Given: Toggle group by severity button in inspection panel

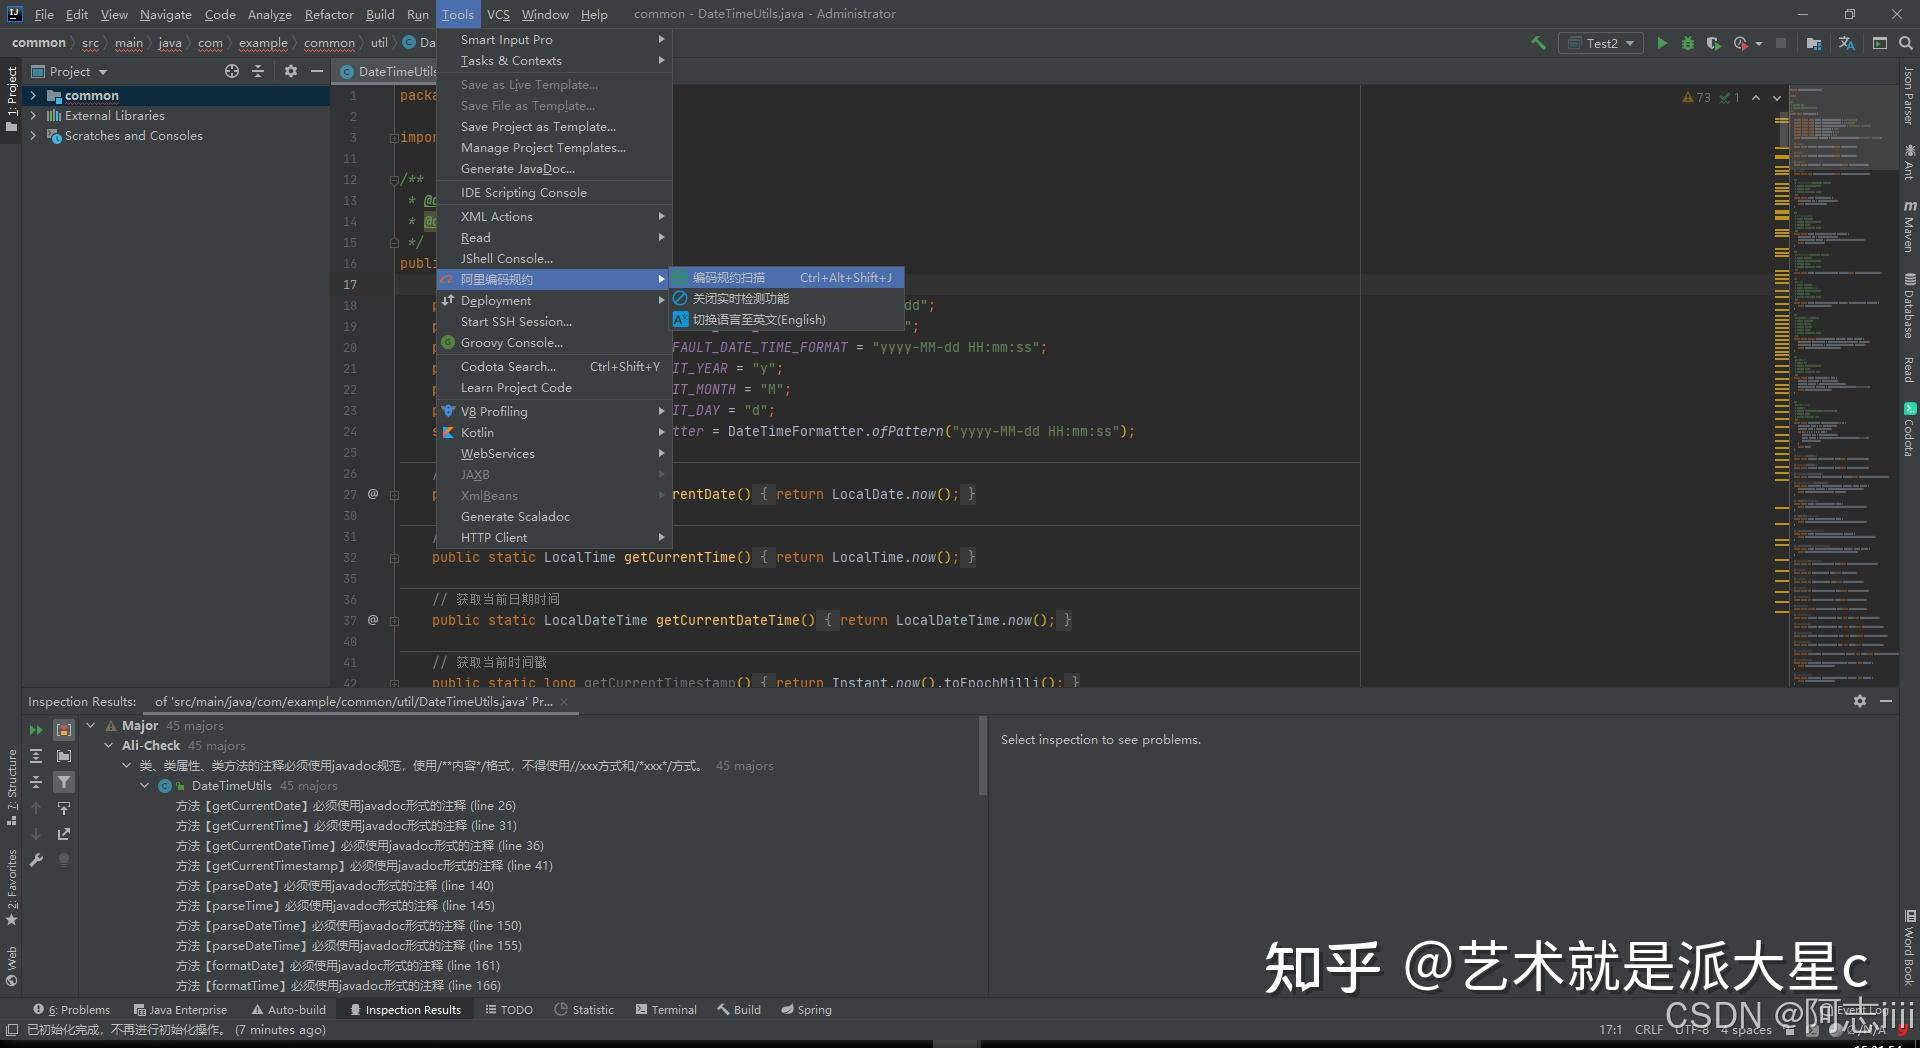Looking at the screenshot, I should click(64, 730).
